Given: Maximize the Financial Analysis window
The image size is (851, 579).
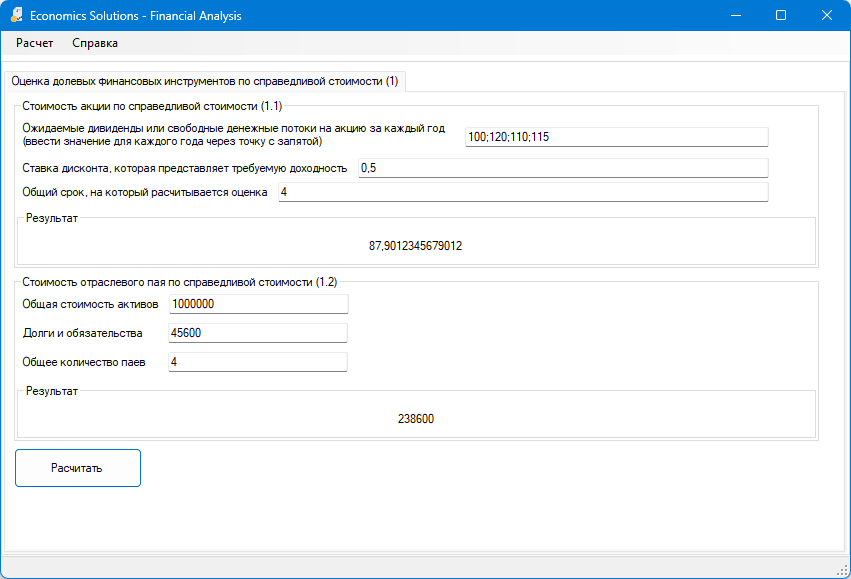Looking at the screenshot, I should pos(781,16).
